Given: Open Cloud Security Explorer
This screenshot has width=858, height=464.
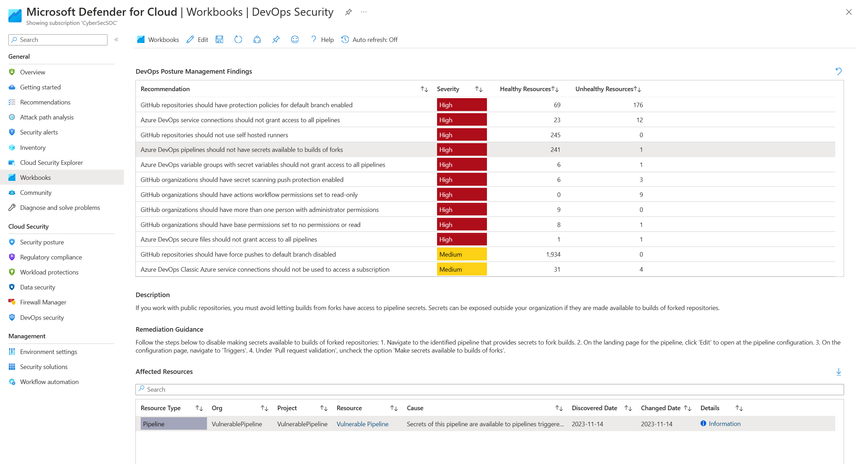Looking at the screenshot, I should (51, 163).
